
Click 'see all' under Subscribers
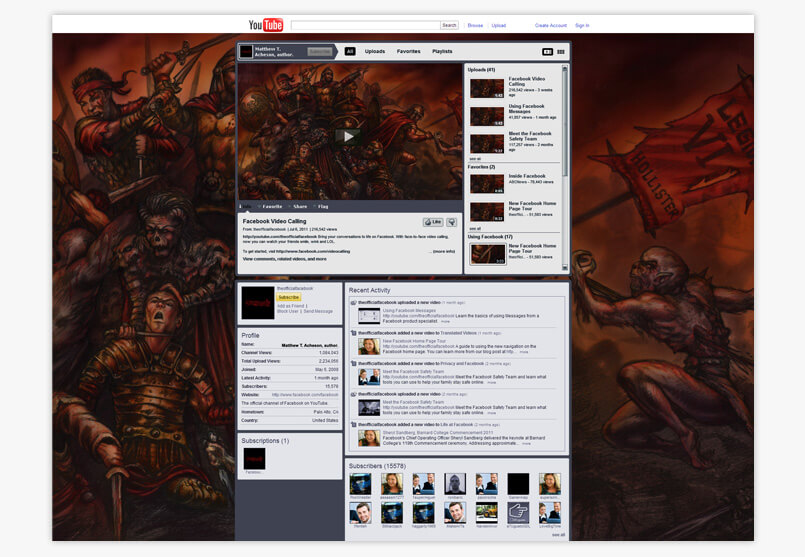(x=558, y=535)
